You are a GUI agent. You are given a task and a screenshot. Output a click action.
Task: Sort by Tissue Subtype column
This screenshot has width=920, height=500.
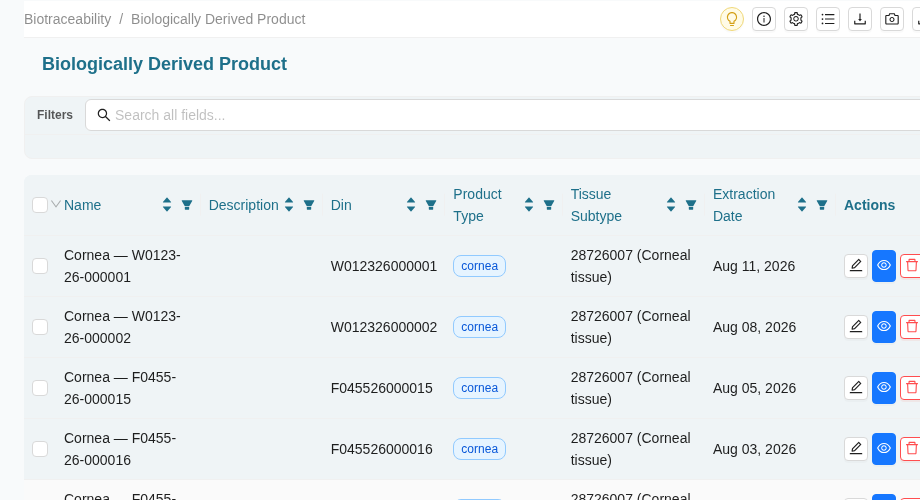(671, 205)
